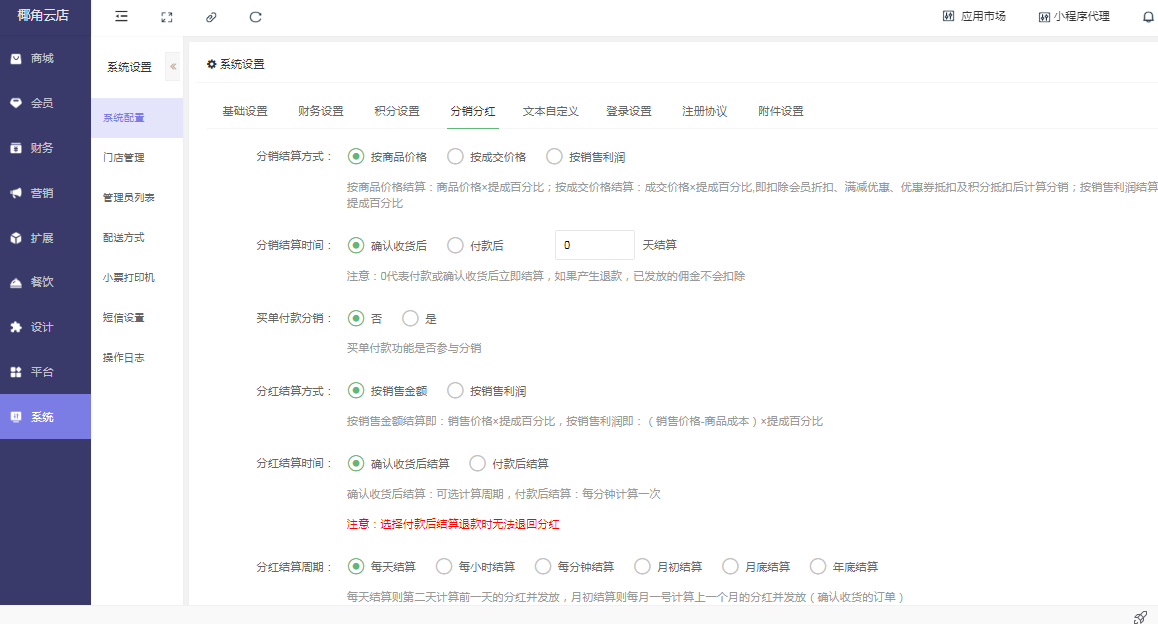Click the 系统 monitor icon

point(16,417)
